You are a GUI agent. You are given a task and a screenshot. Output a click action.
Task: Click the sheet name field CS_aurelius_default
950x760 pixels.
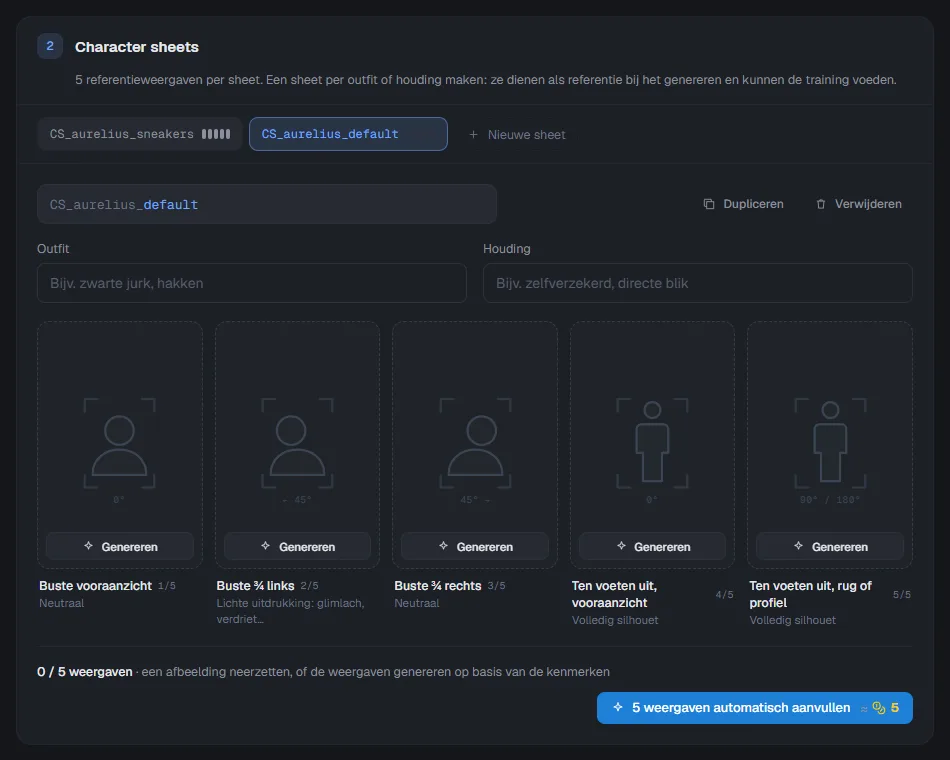click(267, 204)
